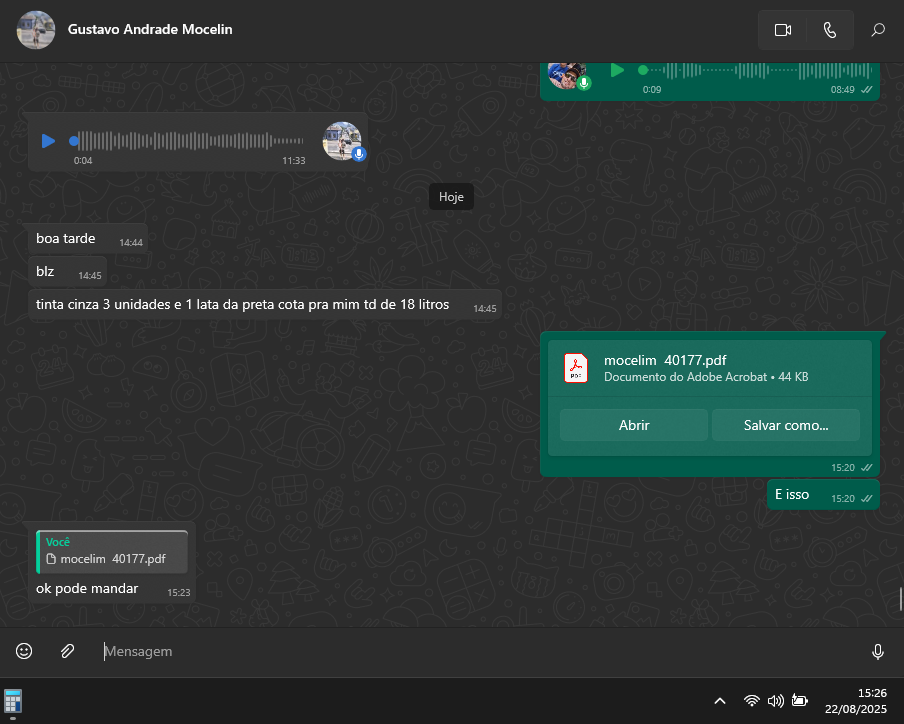Click the Mensagem text input field

480,651
